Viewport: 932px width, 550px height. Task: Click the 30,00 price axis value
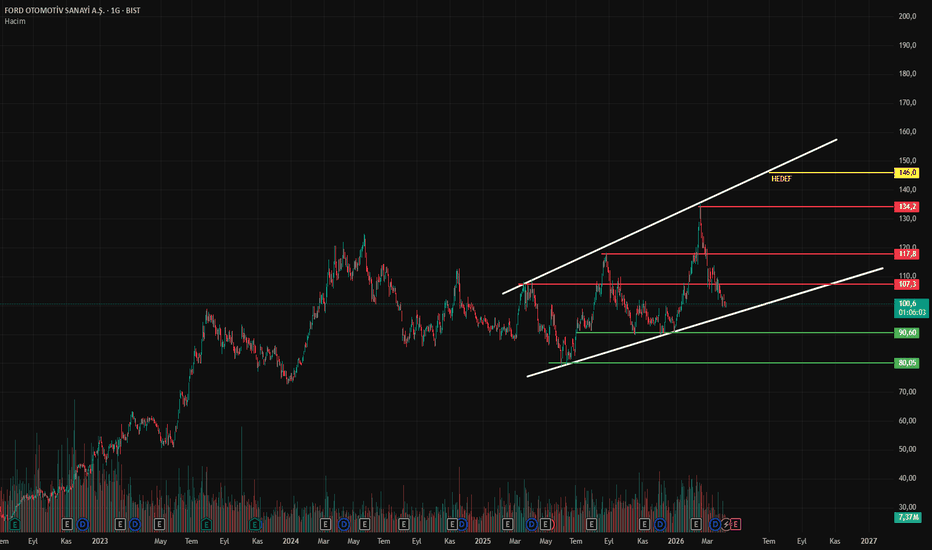(x=907, y=507)
